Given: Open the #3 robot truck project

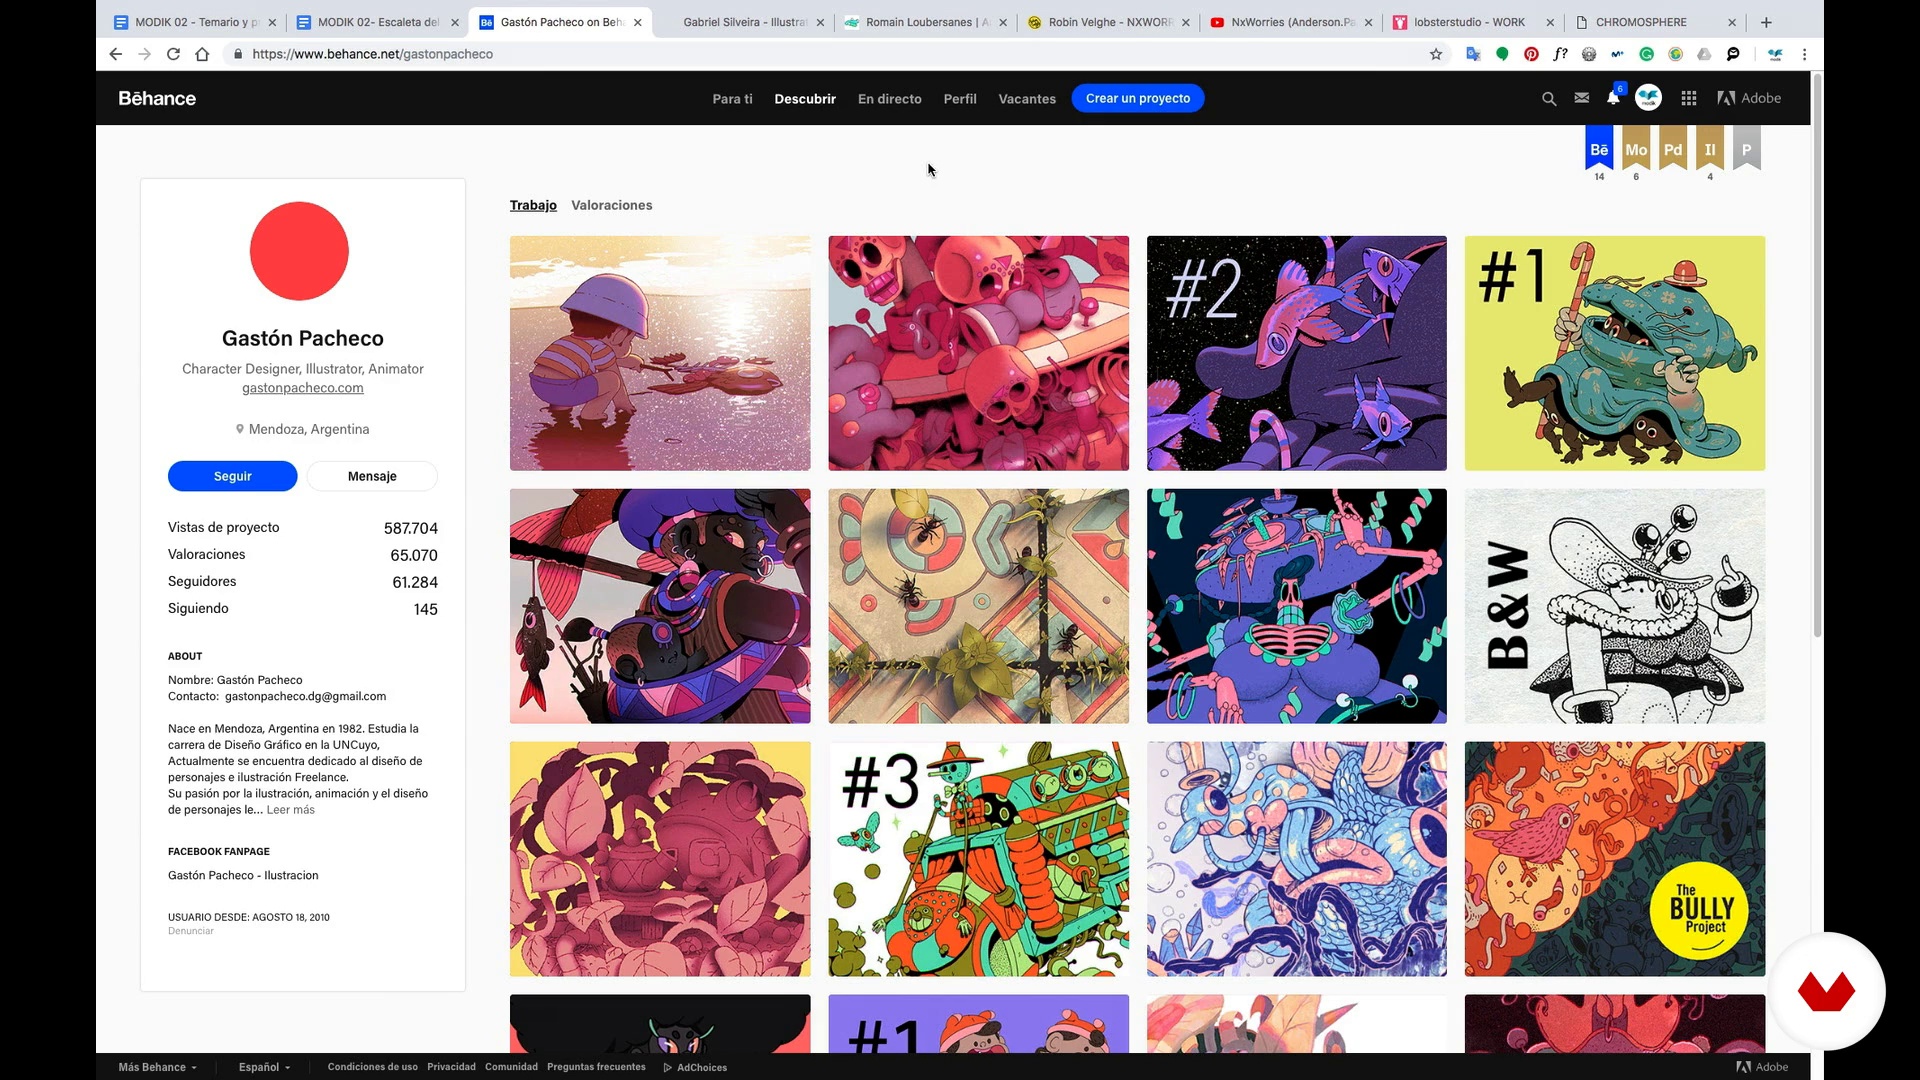Looking at the screenshot, I should 978,859.
